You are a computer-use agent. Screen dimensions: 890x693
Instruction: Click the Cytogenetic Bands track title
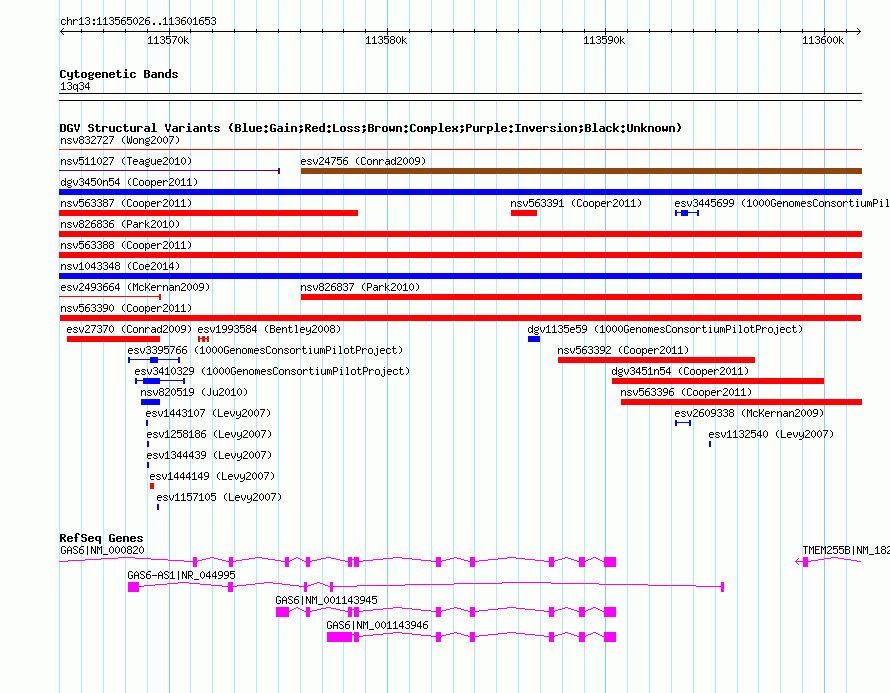[x=119, y=74]
